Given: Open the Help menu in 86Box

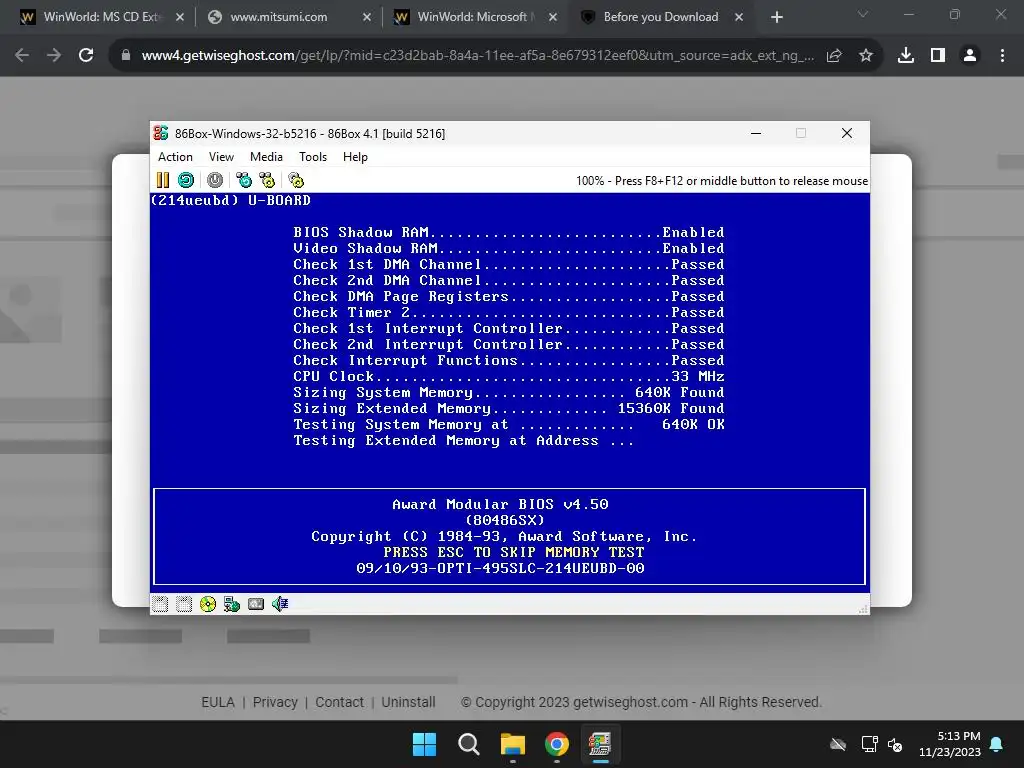Looking at the screenshot, I should point(355,157).
